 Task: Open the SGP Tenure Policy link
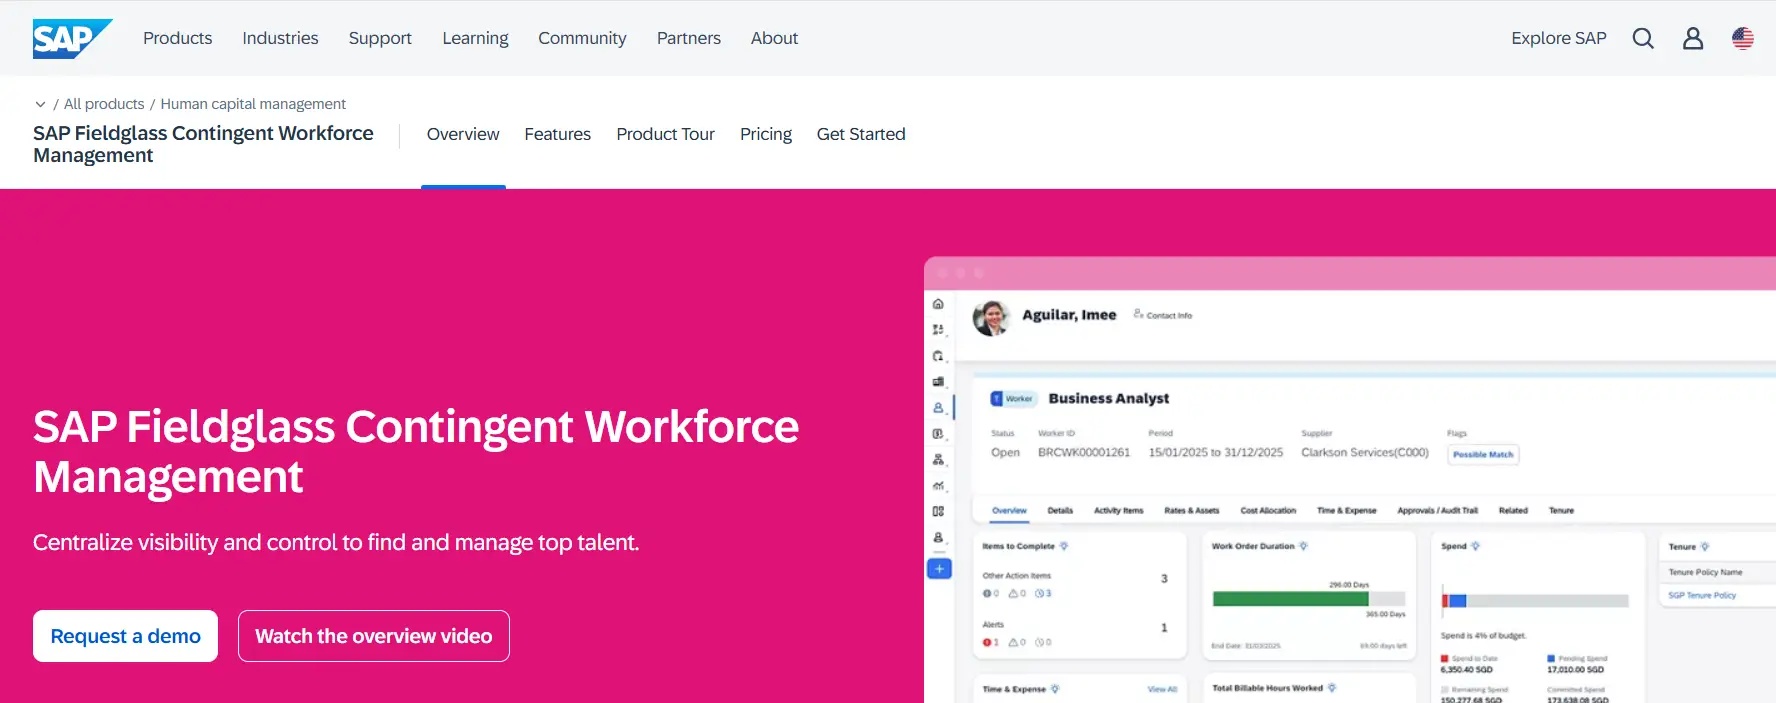pos(1702,595)
